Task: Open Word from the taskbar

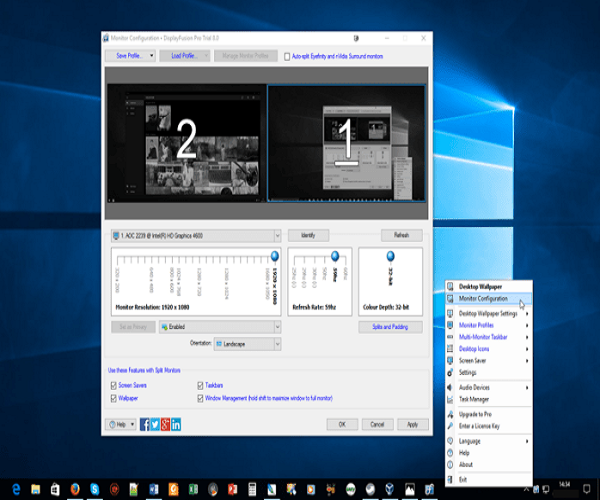Action: 154,489
